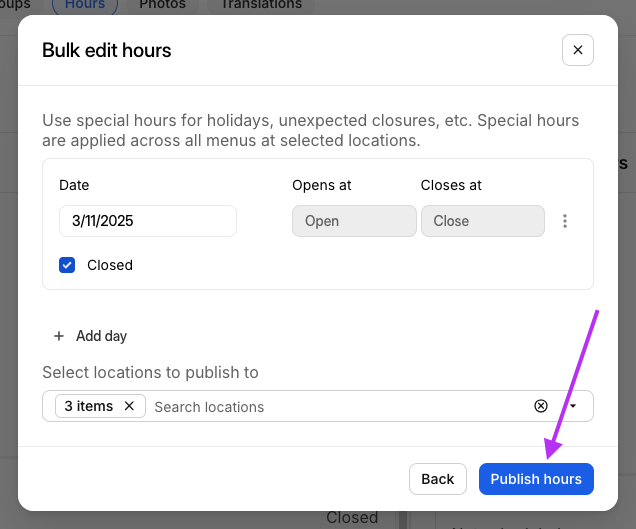Screen dimensions: 636x529
Task: Expand the locations dropdown arrow
Action: point(574,406)
